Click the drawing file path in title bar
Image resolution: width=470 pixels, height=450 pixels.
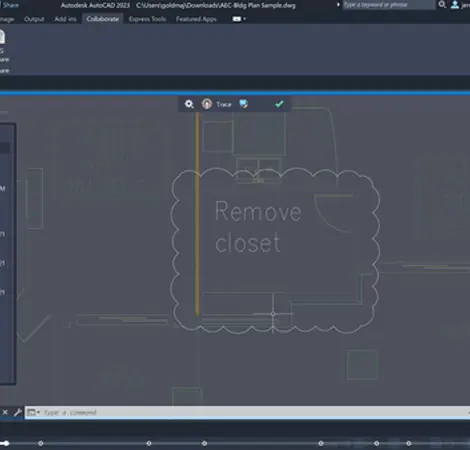click(216, 5)
